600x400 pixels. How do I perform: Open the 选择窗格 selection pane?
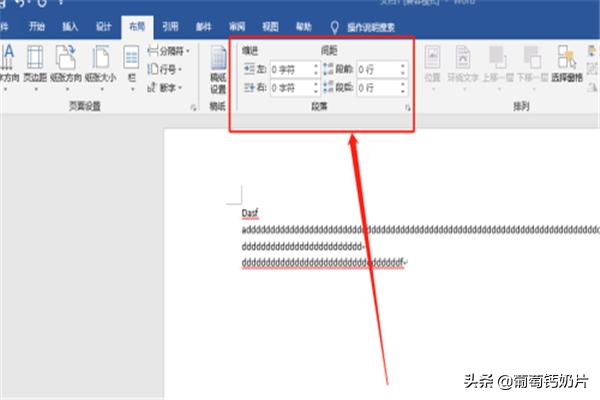(567, 64)
